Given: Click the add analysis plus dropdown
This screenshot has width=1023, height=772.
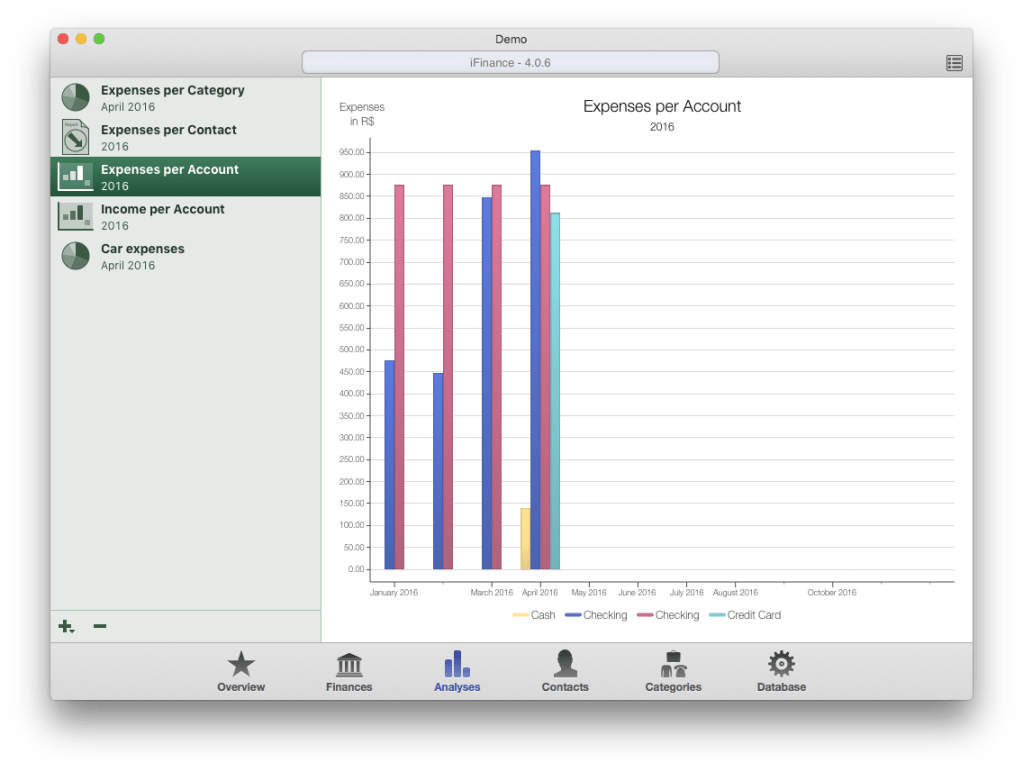Looking at the screenshot, I should click(x=66, y=627).
